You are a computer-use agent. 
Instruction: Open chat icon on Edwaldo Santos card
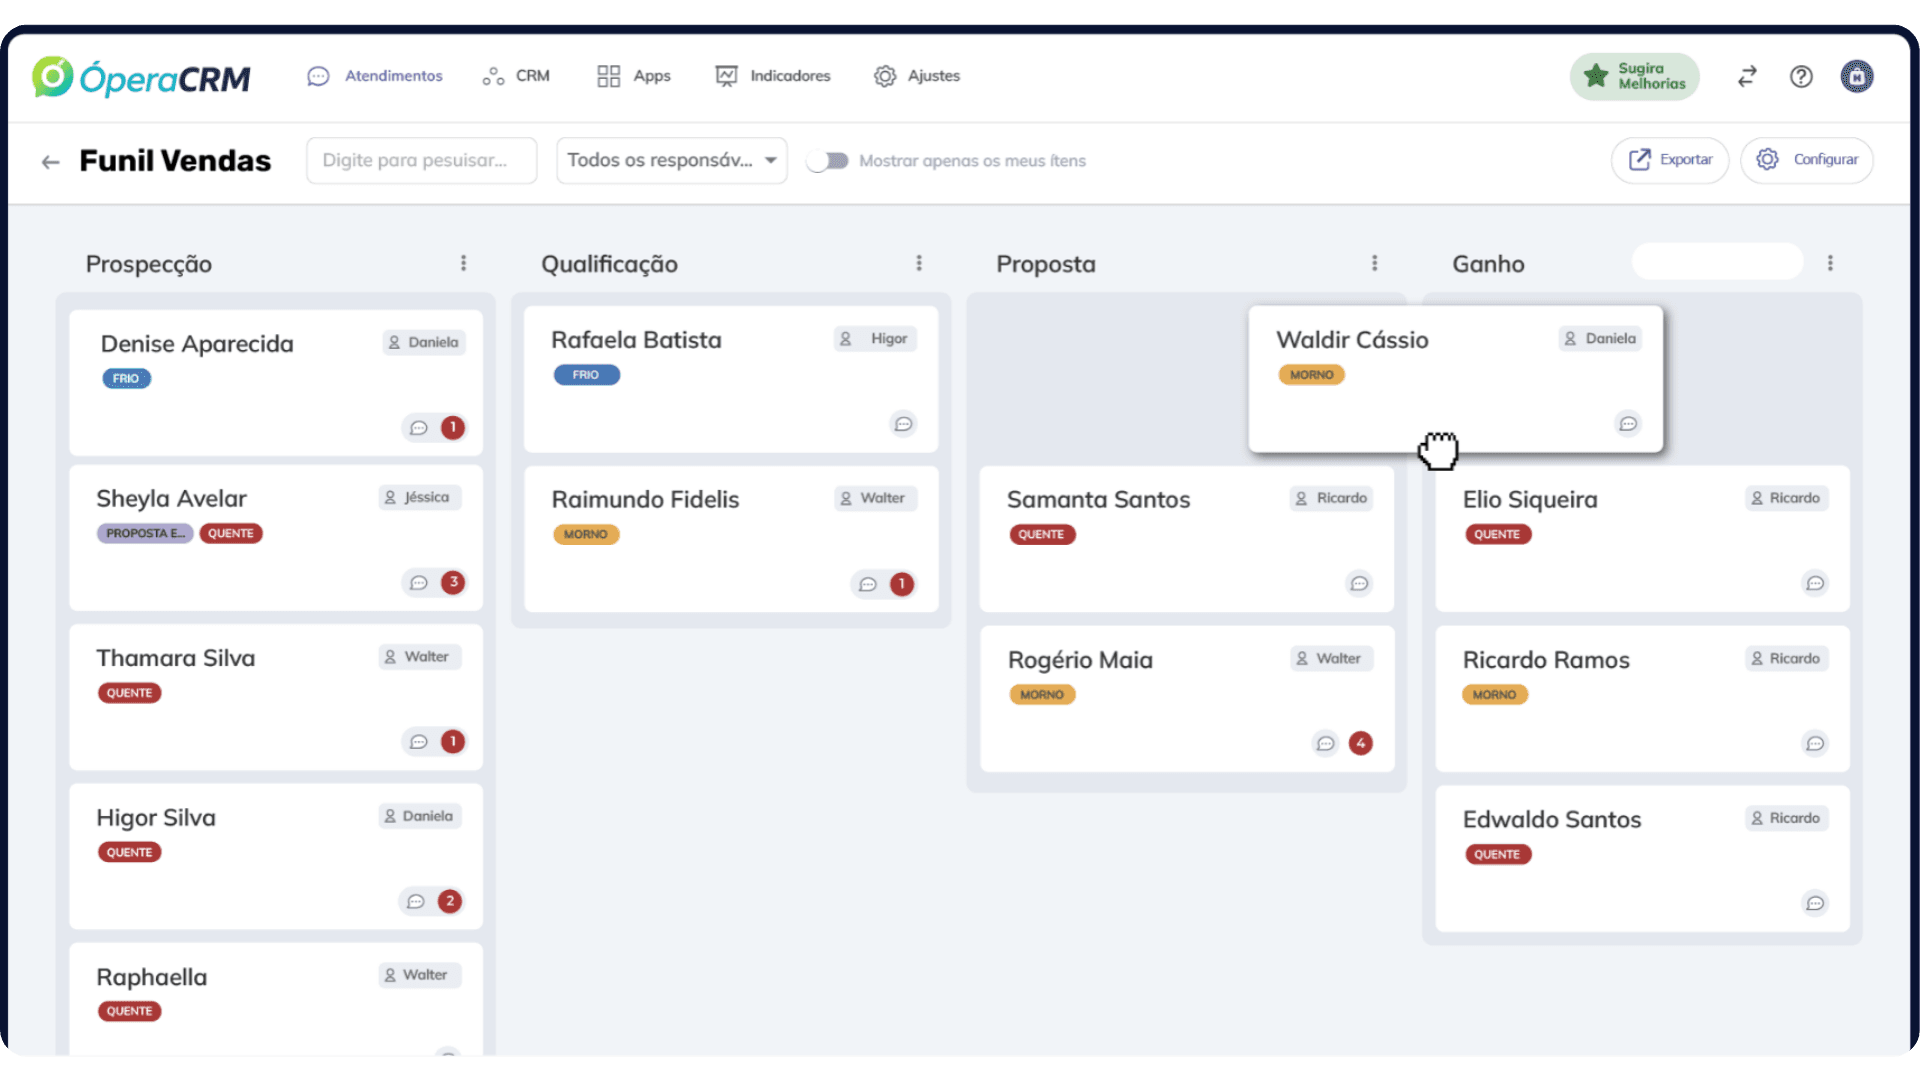click(1815, 904)
